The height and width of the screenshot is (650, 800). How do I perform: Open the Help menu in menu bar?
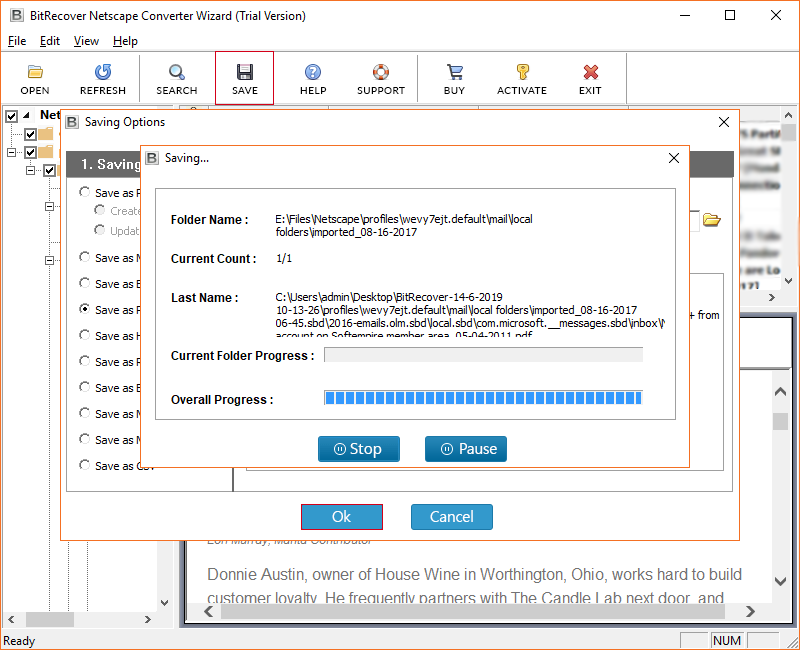click(125, 41)
